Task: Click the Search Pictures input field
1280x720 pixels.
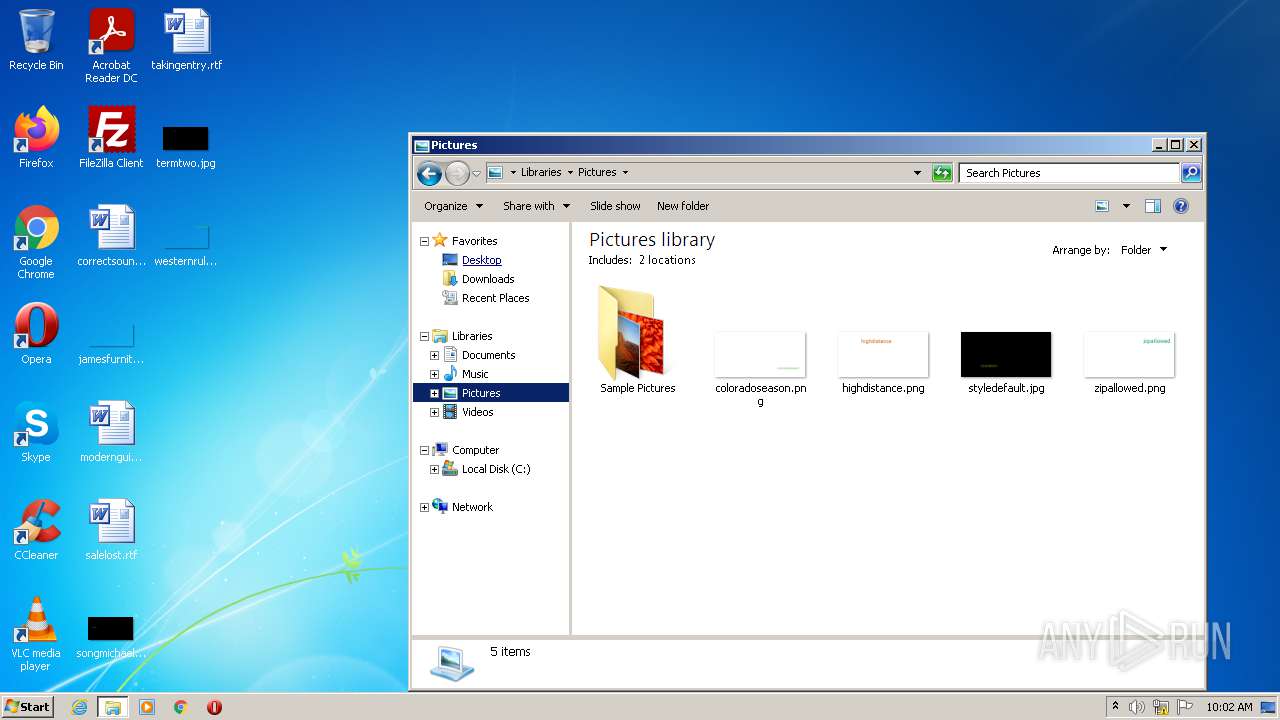Action: 1069,173
